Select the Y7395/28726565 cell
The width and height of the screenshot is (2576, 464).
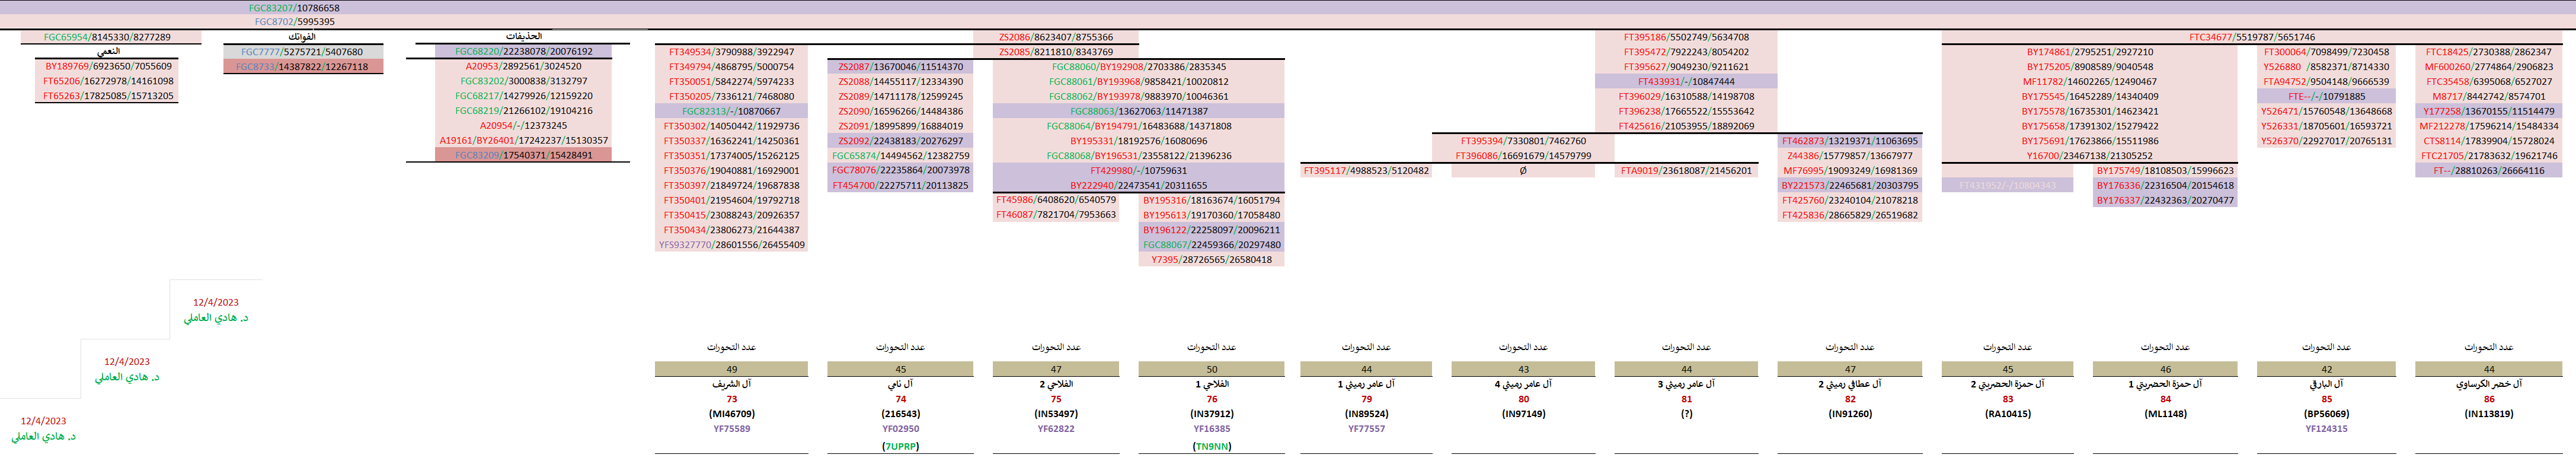point(1211,260)
